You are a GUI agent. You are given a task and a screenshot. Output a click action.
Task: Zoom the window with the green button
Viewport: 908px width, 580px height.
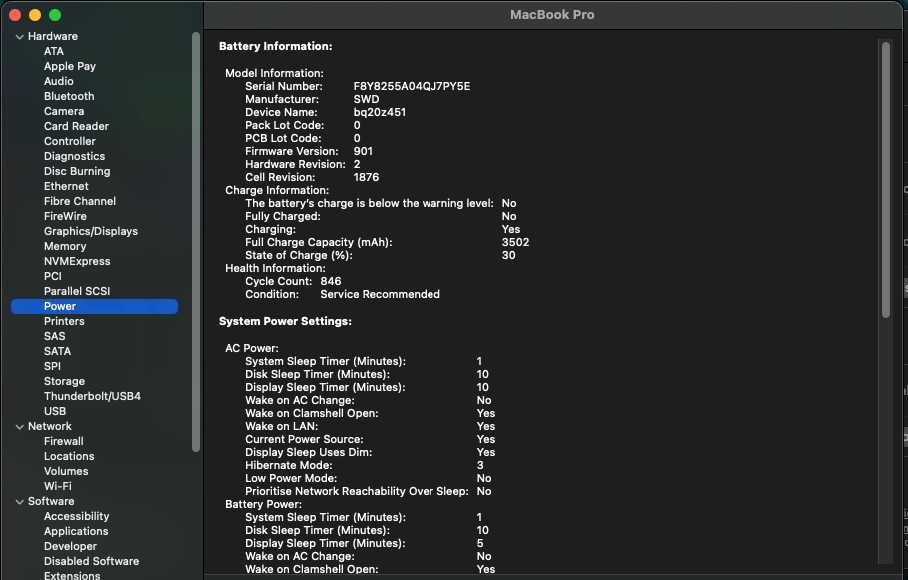55,15
